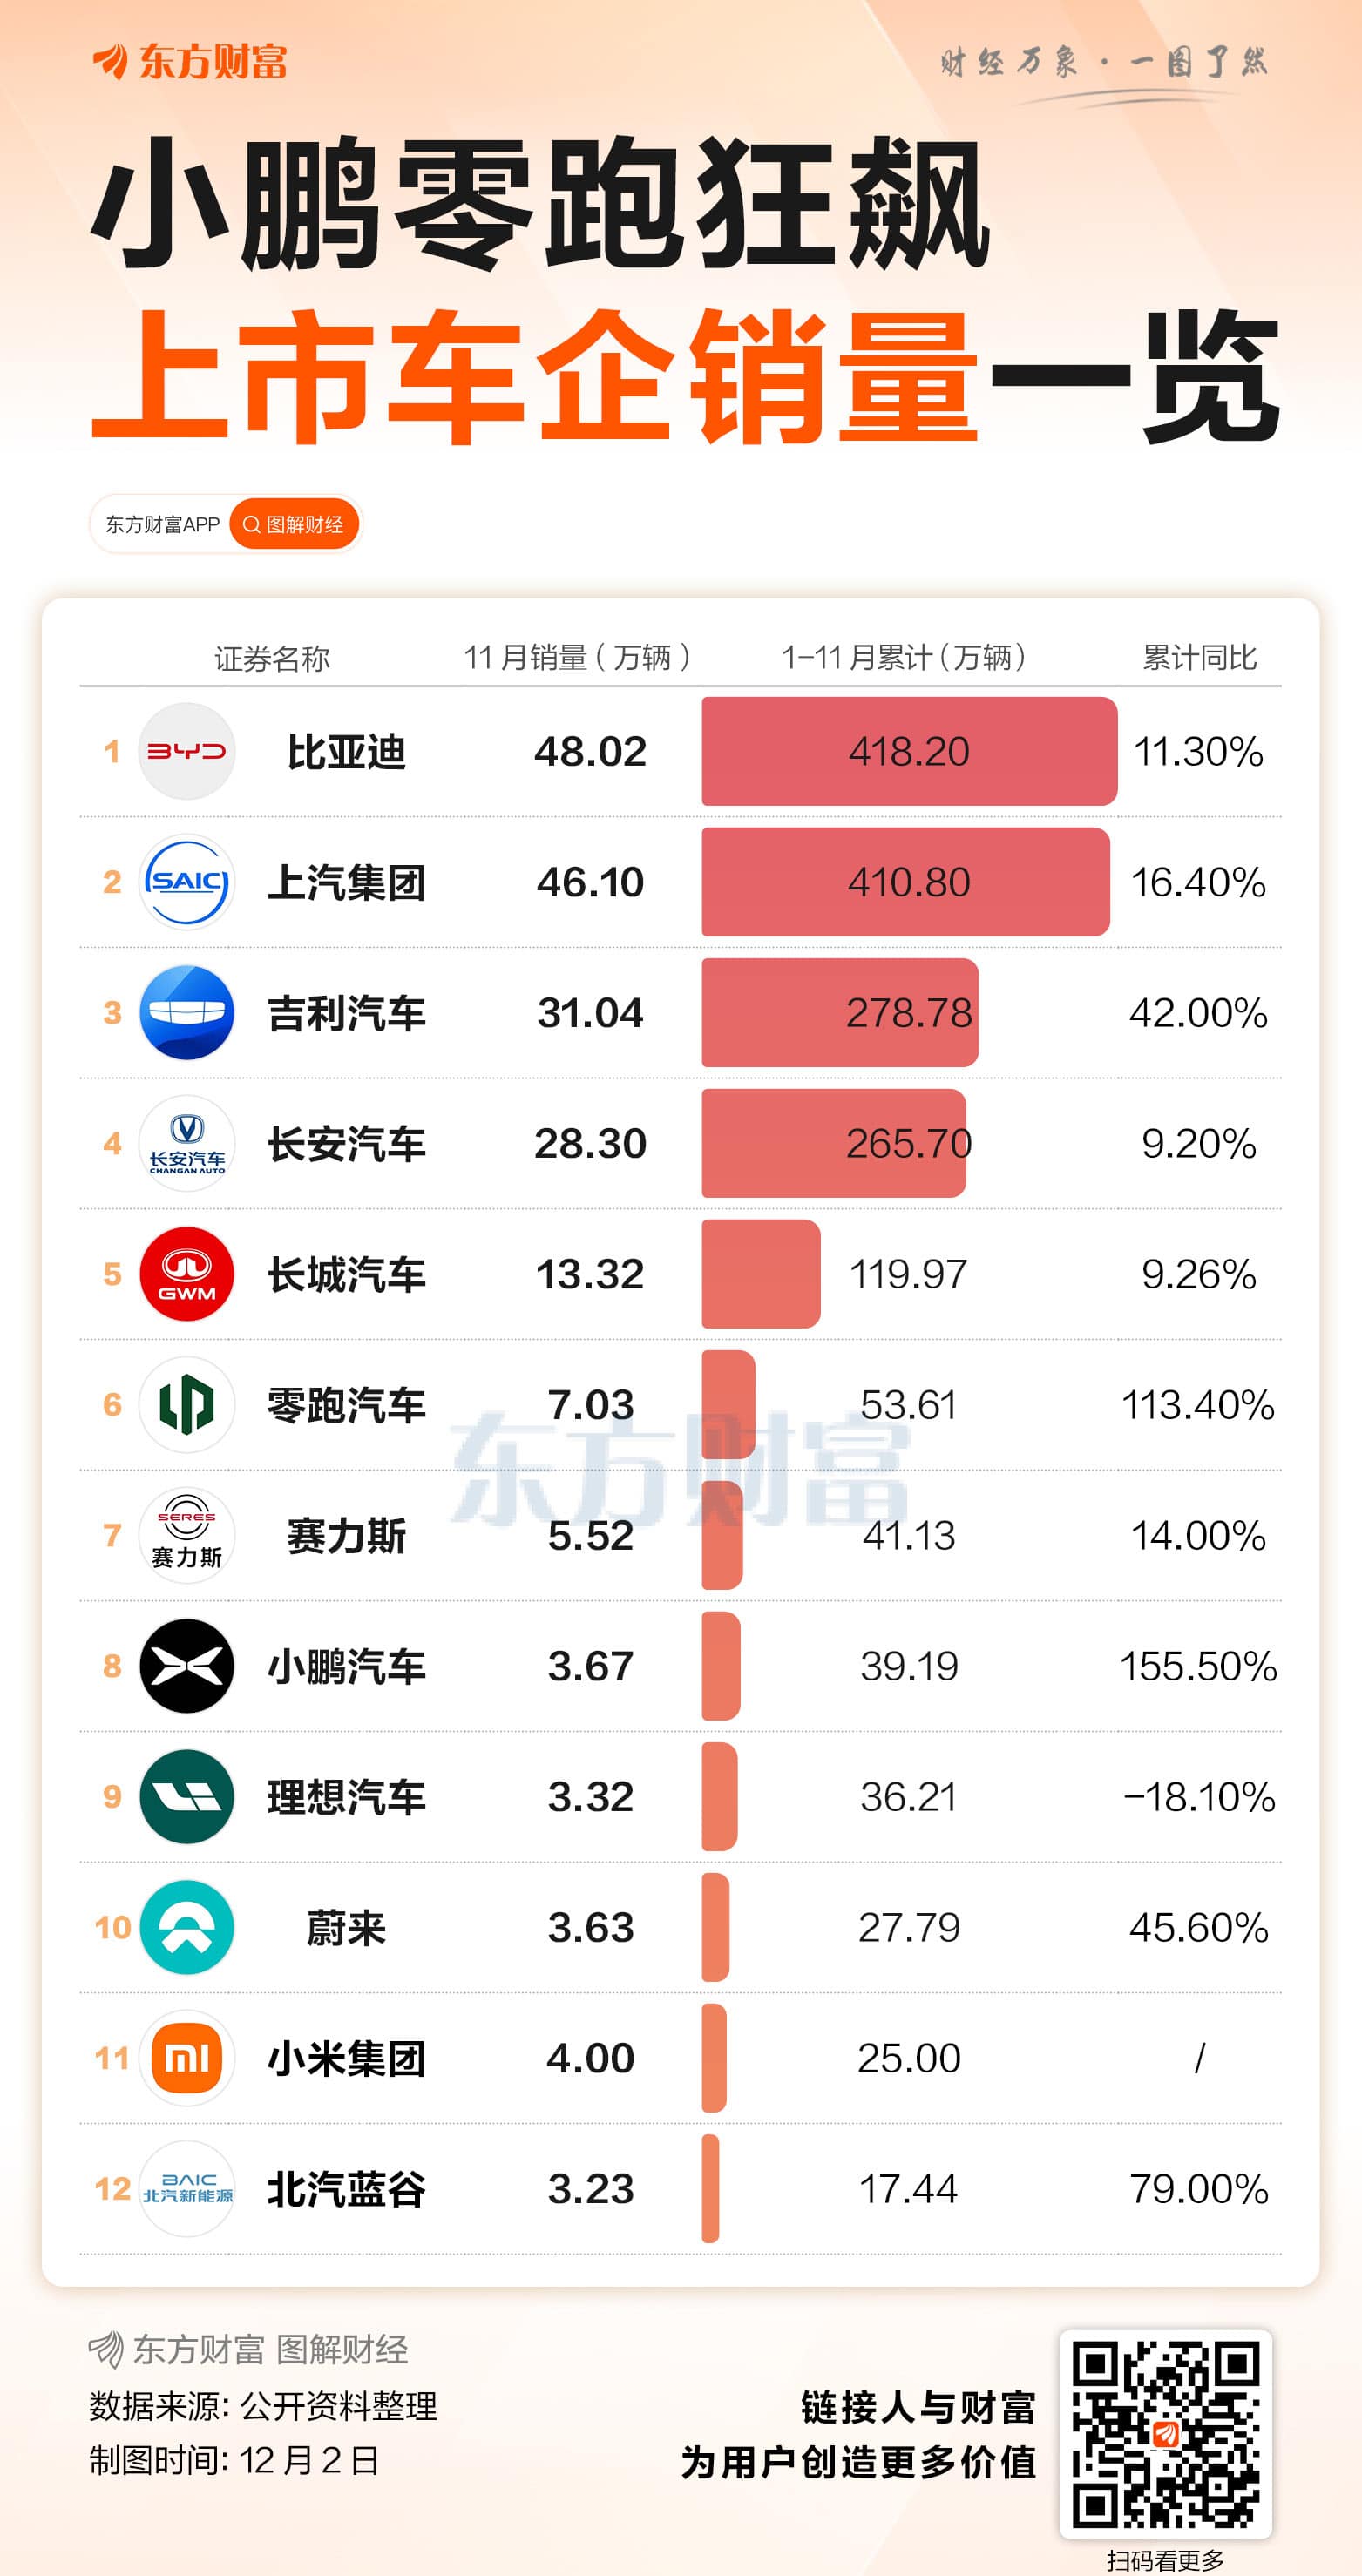Click the red 418.20 bar for BYD
Image resolution: width=1362 pixels, height=2576 pixels.
(908, 751)
